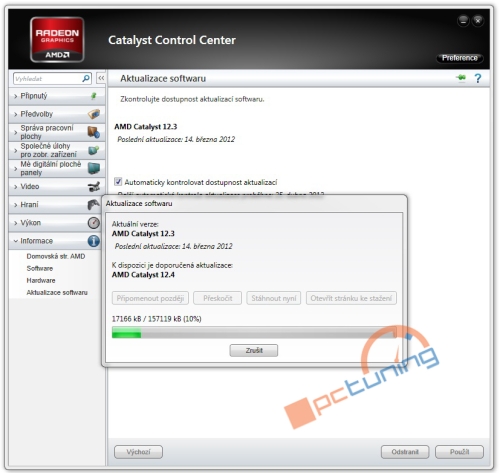Image resolution: width=500 pixels, height=473 pixels.
Task: Open the Preference menu
Action: click(460, 58)
